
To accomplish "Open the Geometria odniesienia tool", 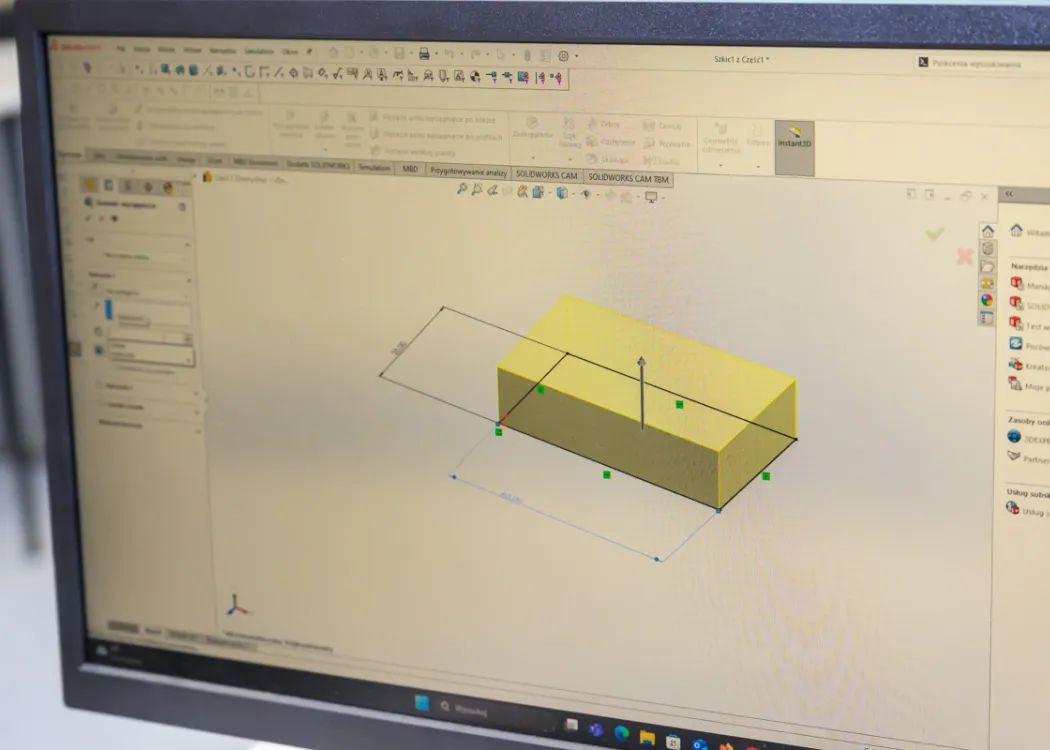I will coord(721,137).
